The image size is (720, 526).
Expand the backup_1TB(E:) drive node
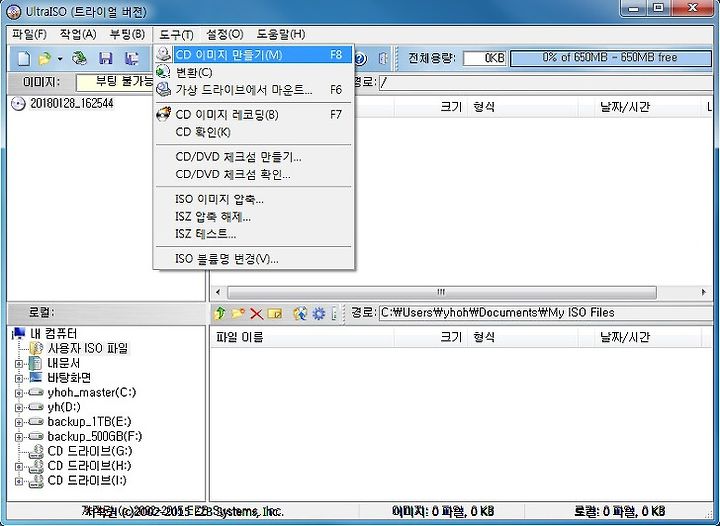pyautogui.click(x=19, y=422)
